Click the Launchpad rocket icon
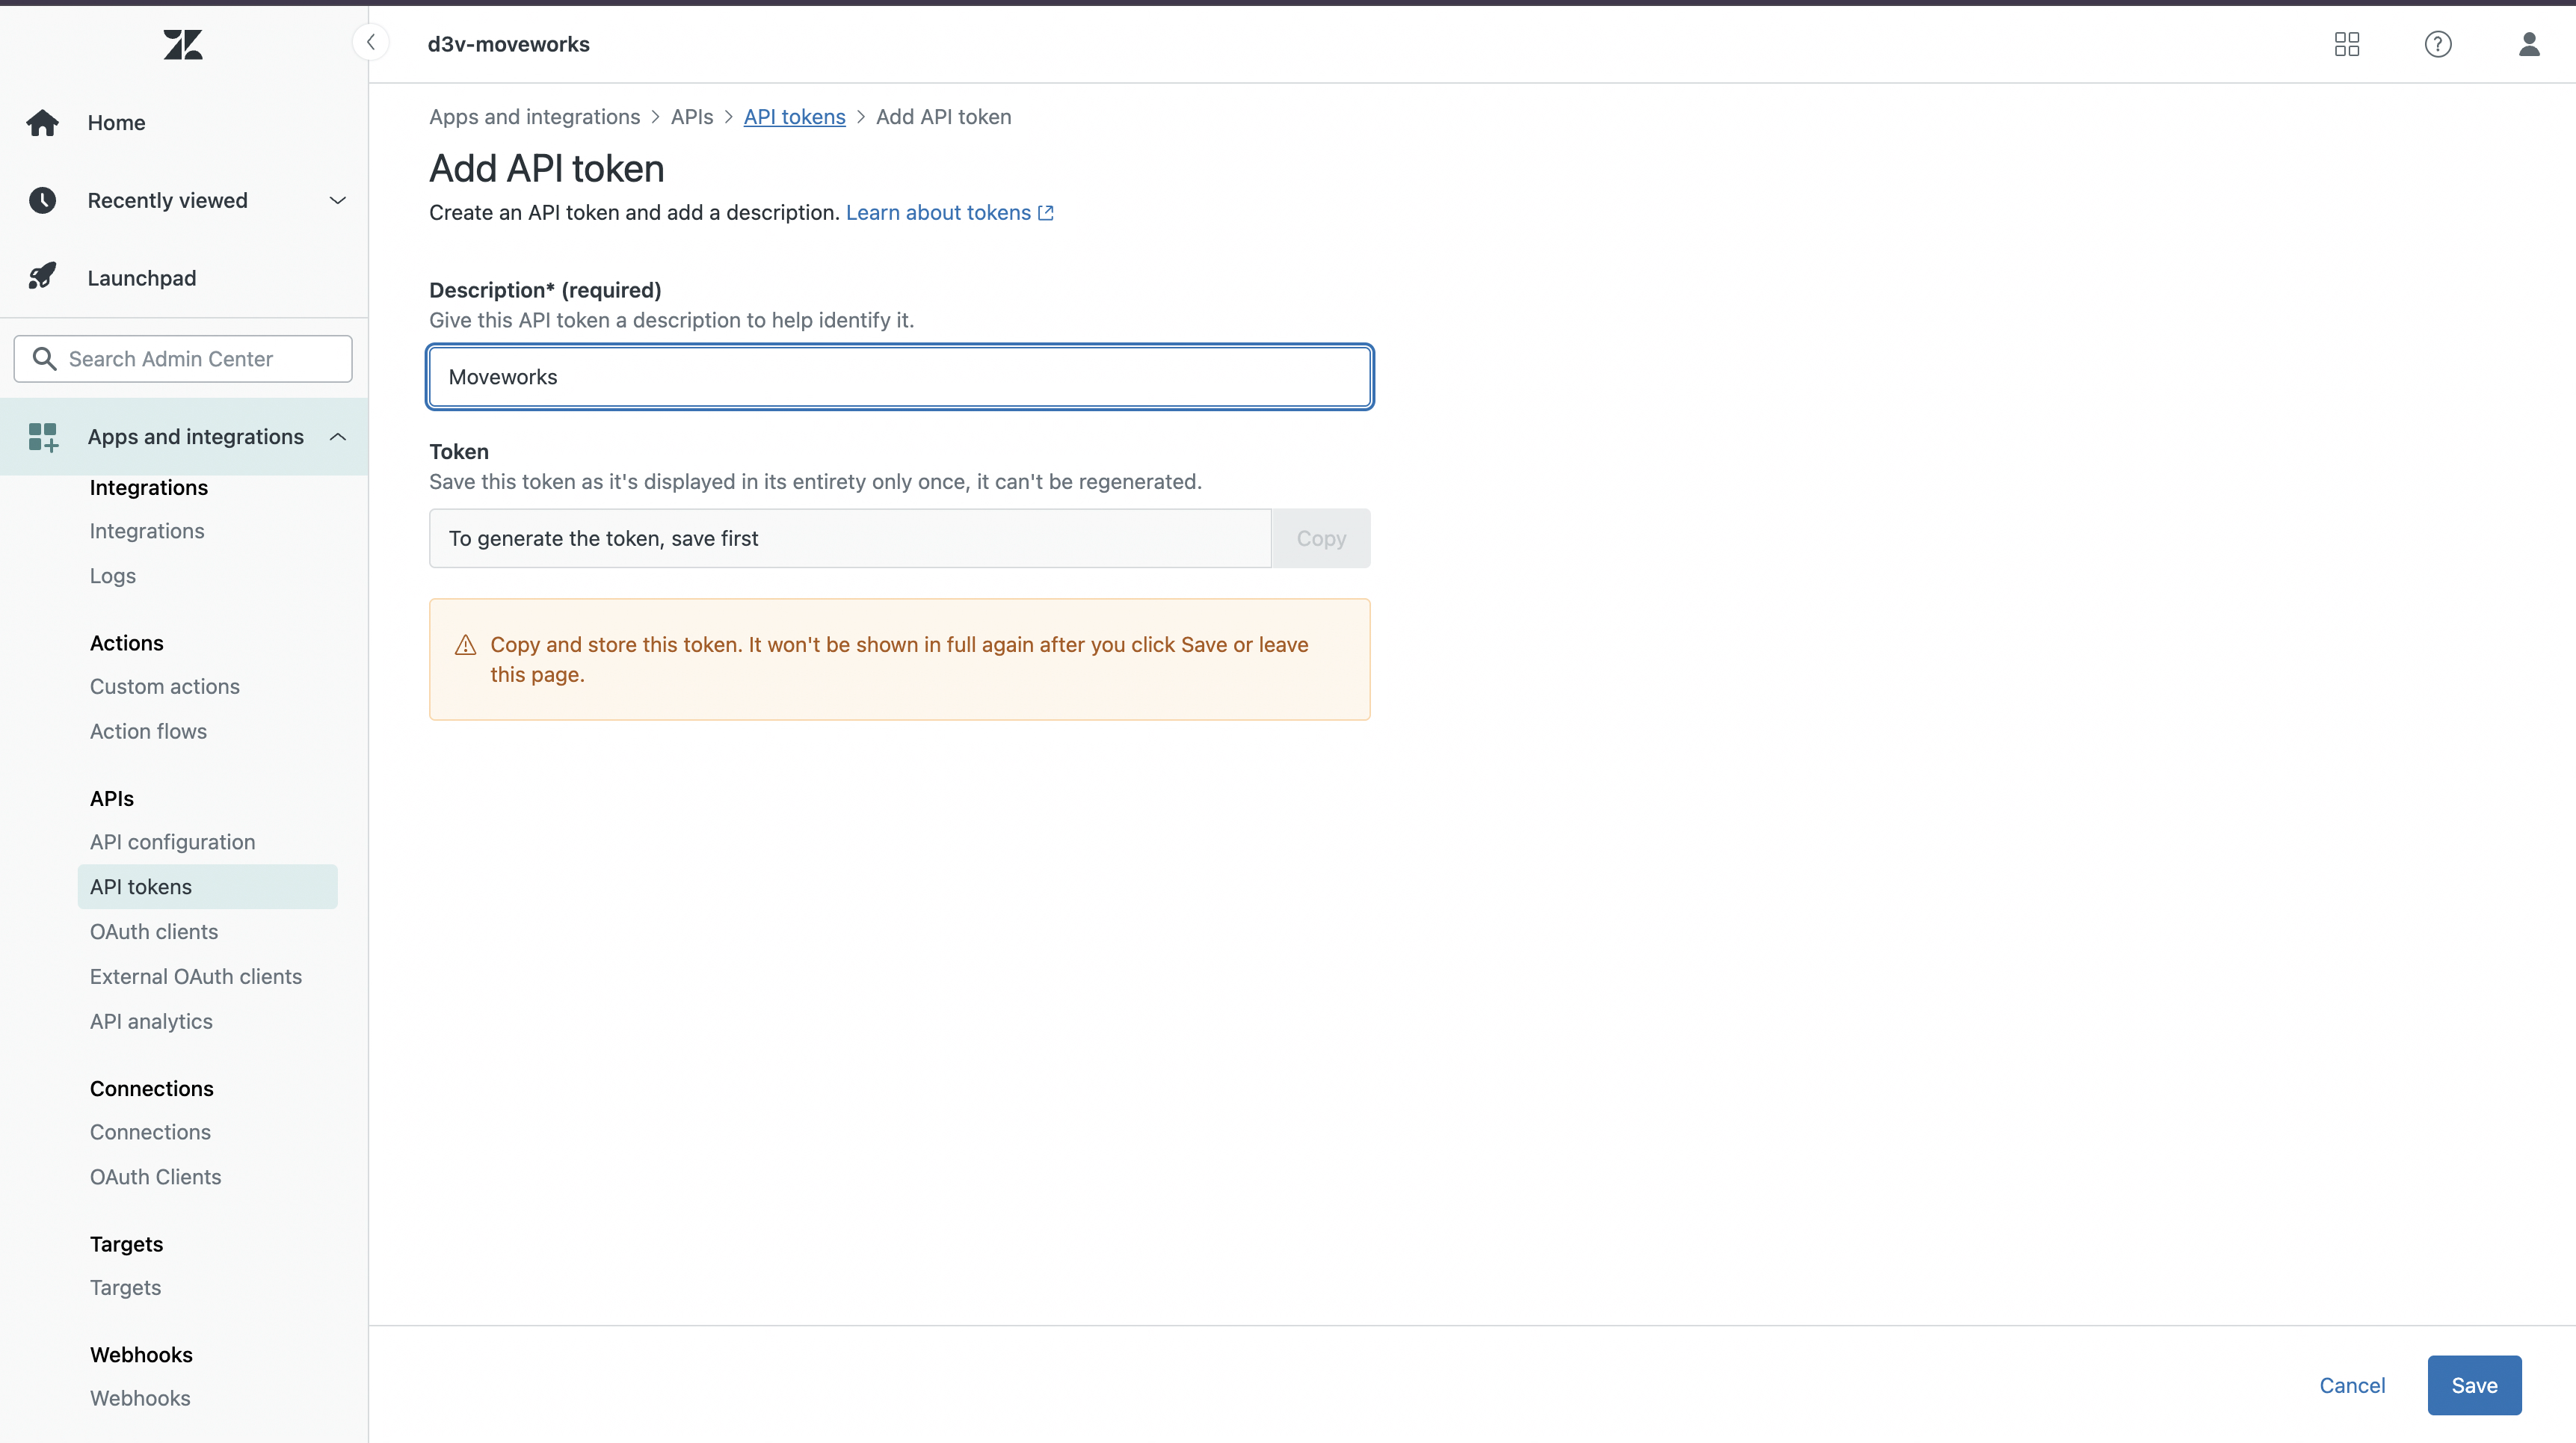The image size is (2576, 1443). tap(42, 277)
